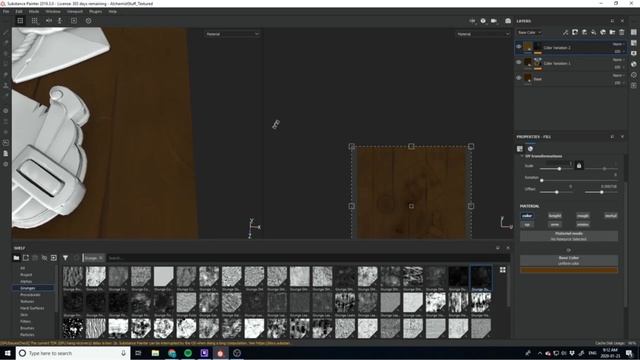Select the Procedurals shelf category
Viewport: 640px width, 360px height.
click(x=30, y=295)
